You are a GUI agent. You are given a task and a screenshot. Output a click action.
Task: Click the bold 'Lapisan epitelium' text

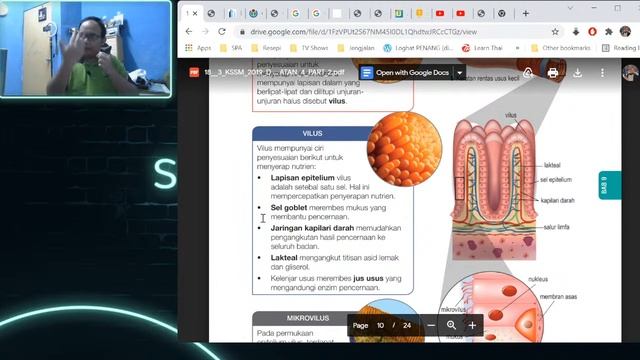coord(302,178)
